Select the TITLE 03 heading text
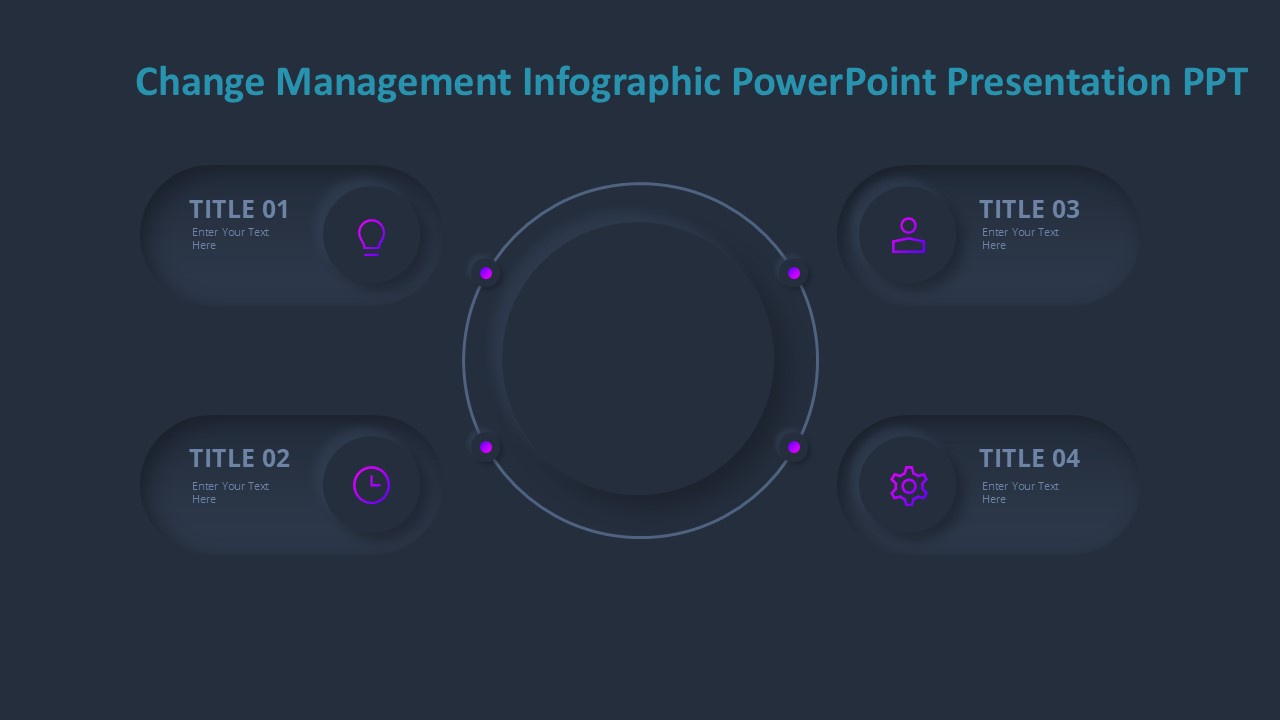 [1029, 209]
